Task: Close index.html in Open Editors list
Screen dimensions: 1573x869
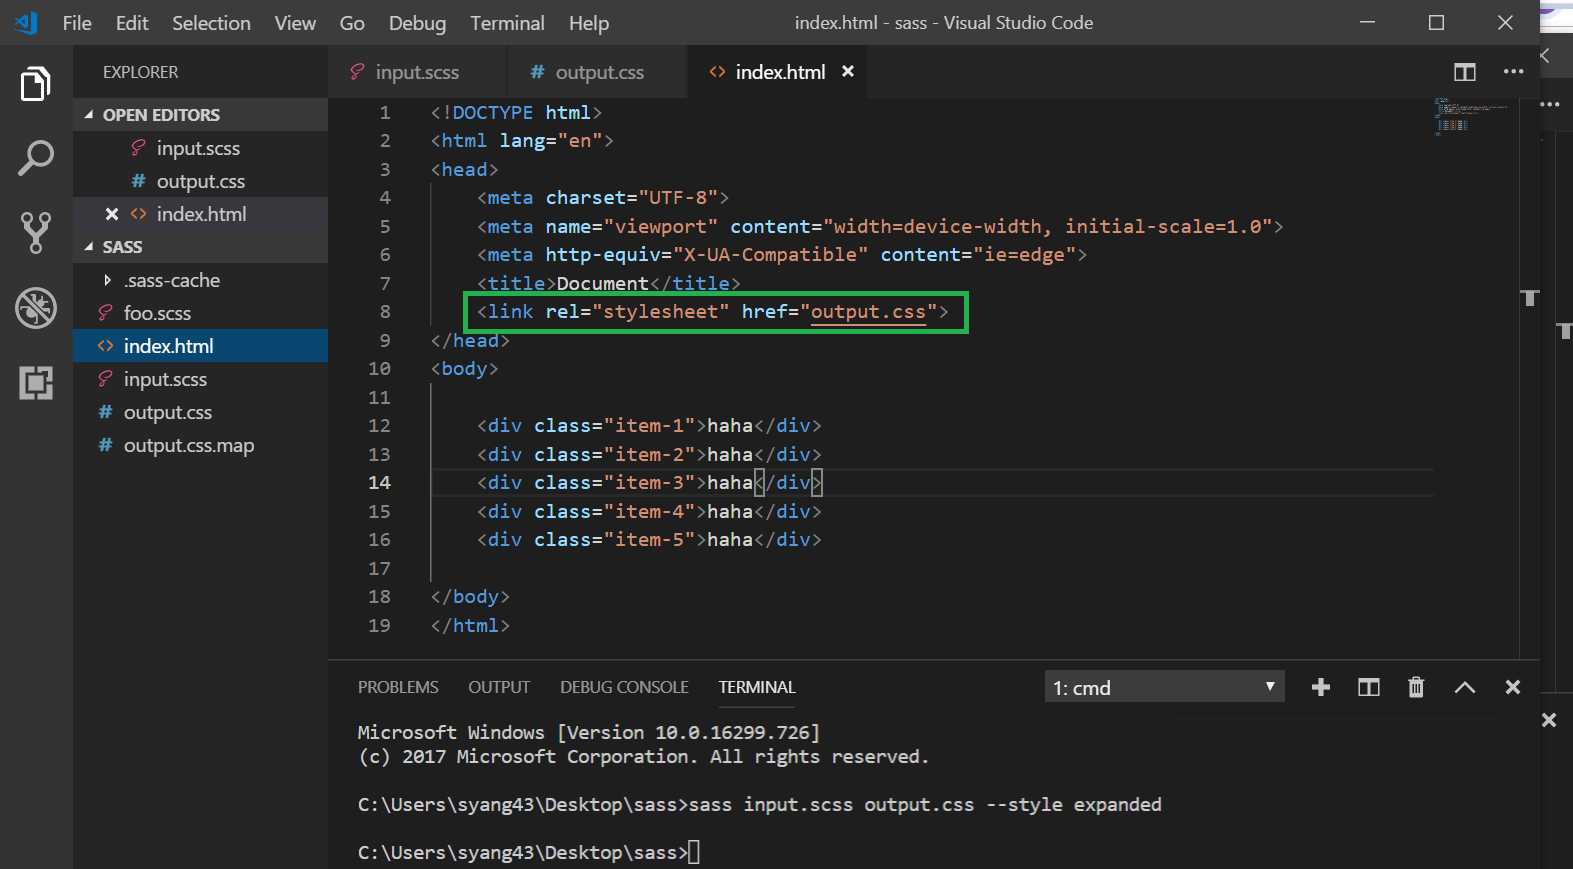Action: [112, 214]
